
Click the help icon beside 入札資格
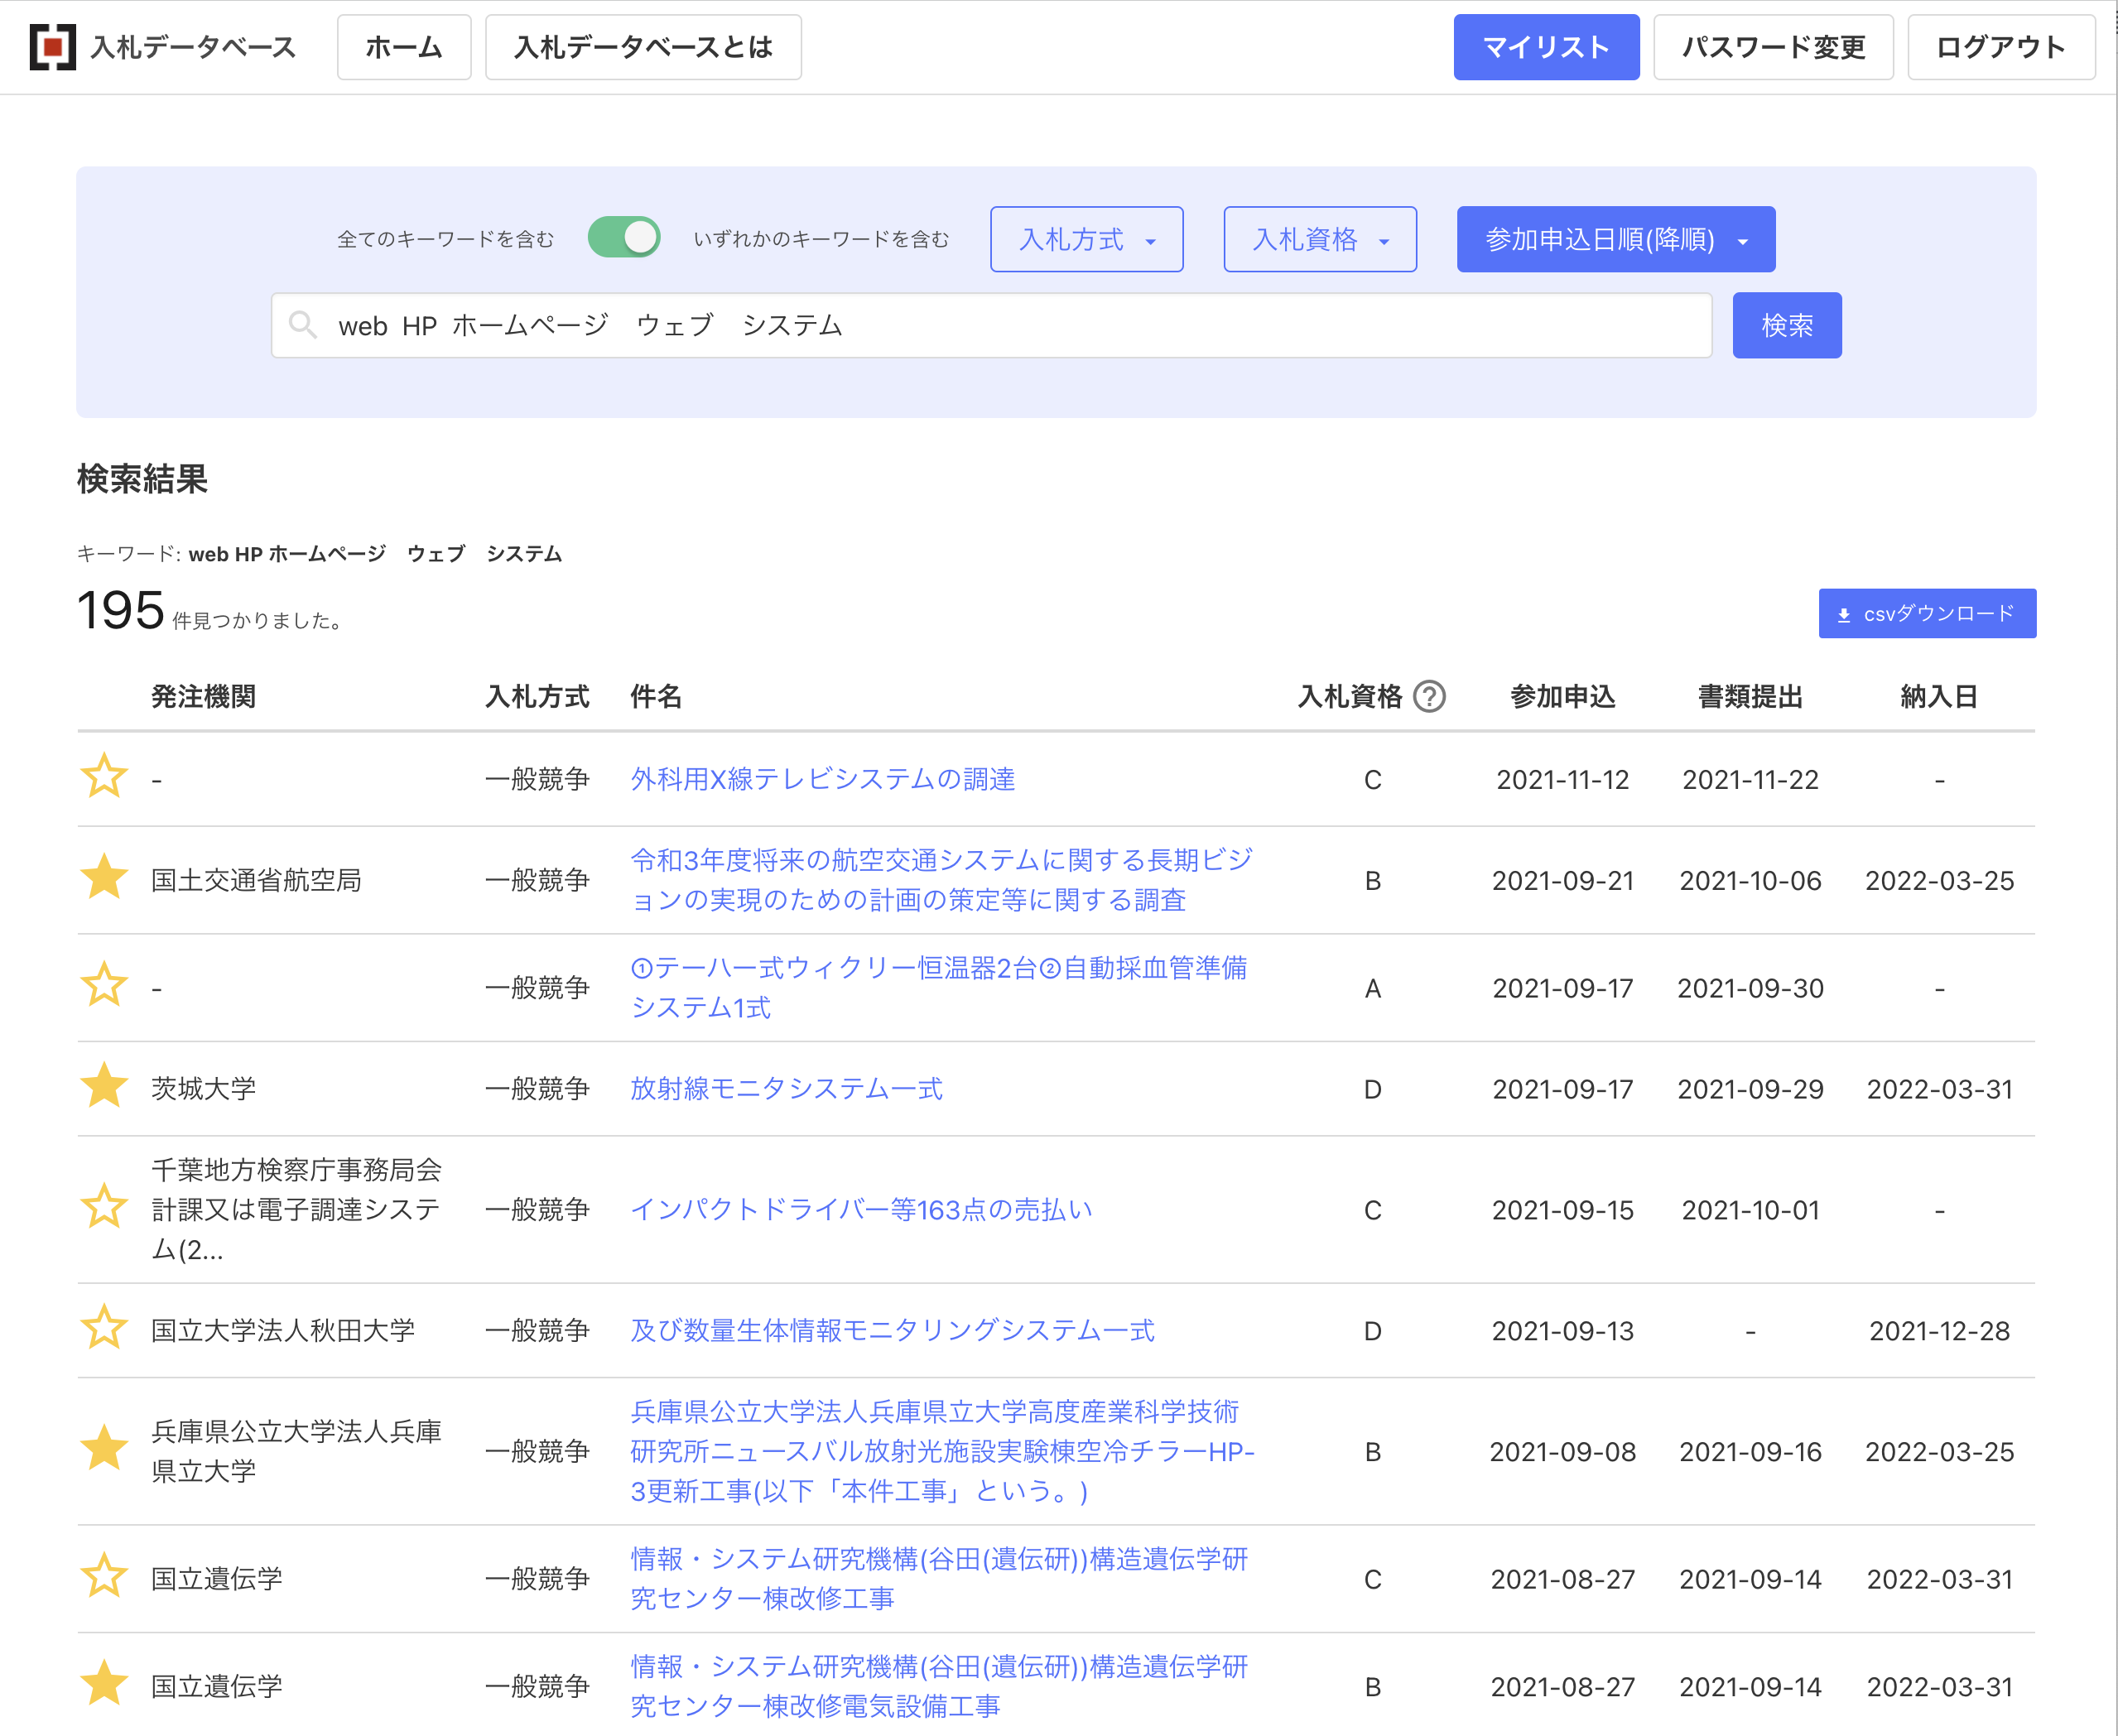(1429, 696)
